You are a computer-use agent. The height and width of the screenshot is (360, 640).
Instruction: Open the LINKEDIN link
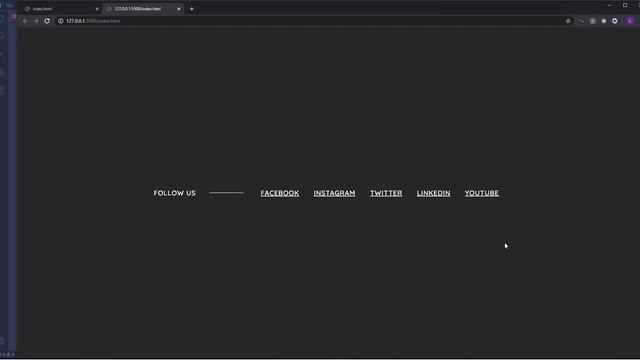[x=433, y=193]
